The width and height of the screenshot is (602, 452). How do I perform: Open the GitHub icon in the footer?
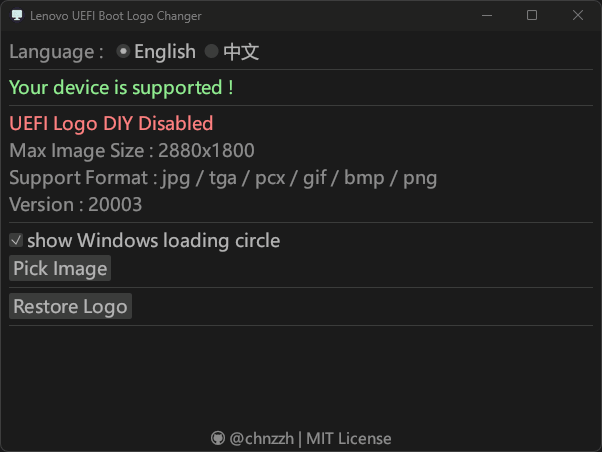[218, 438]
